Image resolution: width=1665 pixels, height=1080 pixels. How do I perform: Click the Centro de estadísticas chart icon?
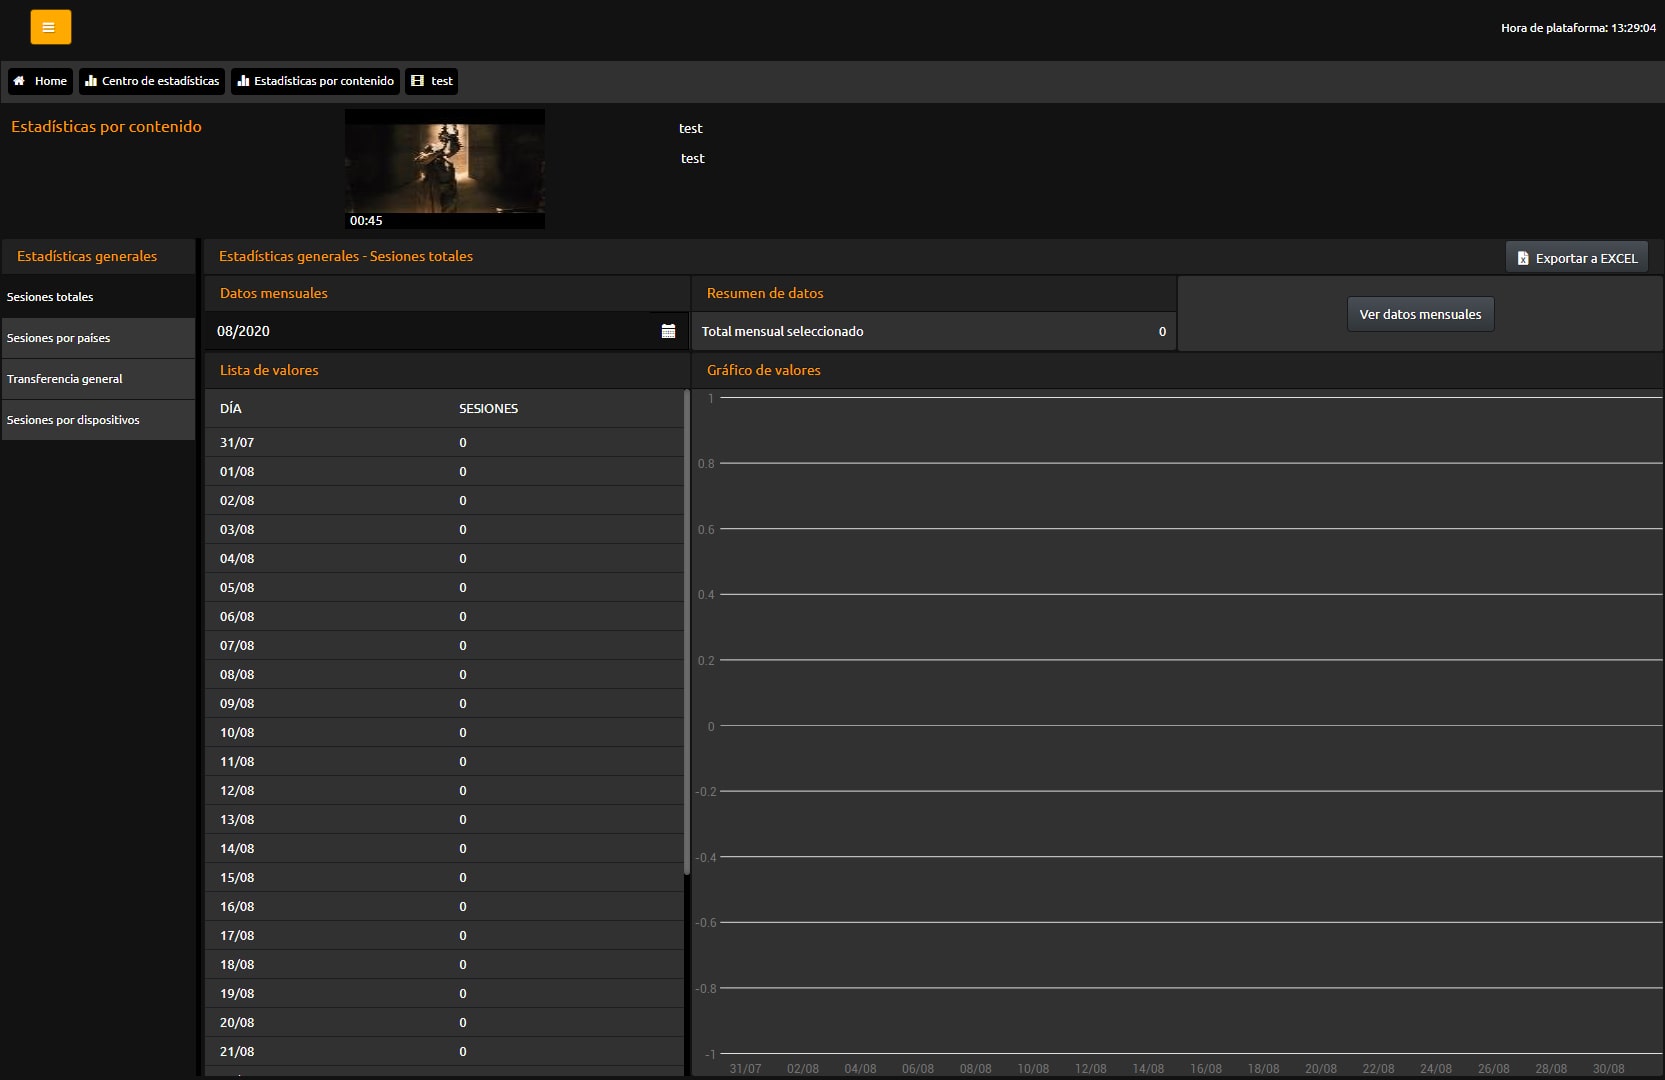[91, 81]
